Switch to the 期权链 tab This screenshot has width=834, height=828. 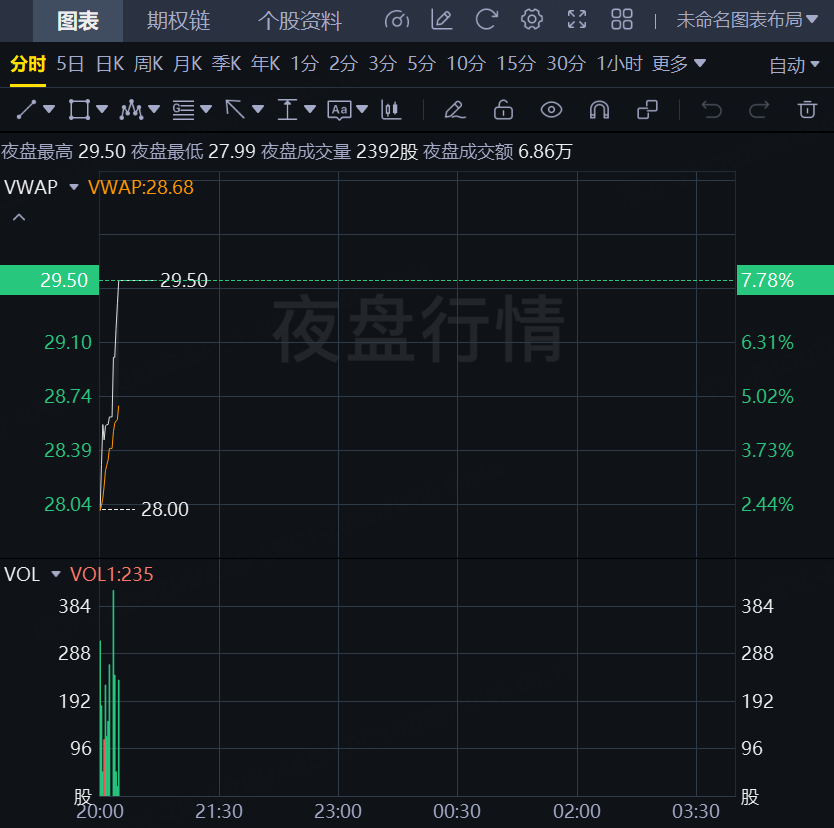[178, 20]
